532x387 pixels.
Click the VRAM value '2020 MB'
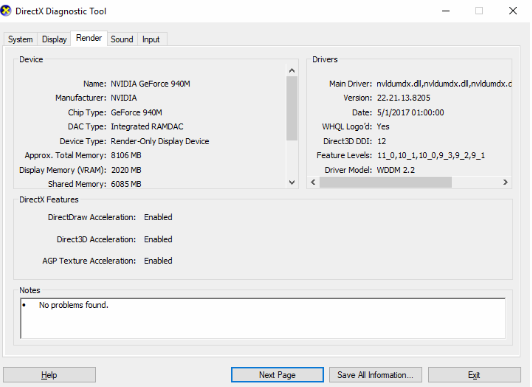[126, 170]
